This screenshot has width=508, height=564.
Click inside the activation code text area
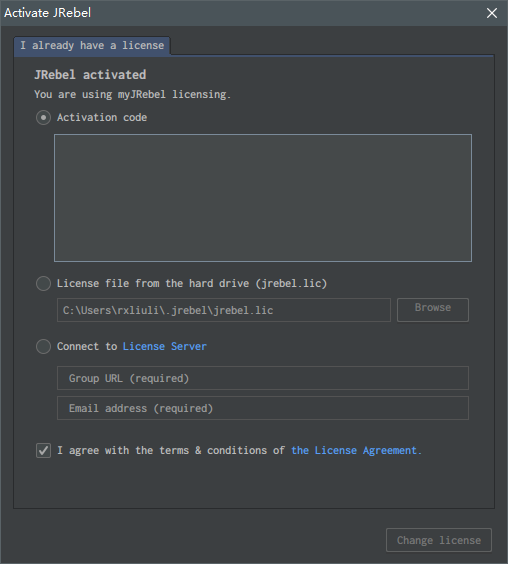263,198
